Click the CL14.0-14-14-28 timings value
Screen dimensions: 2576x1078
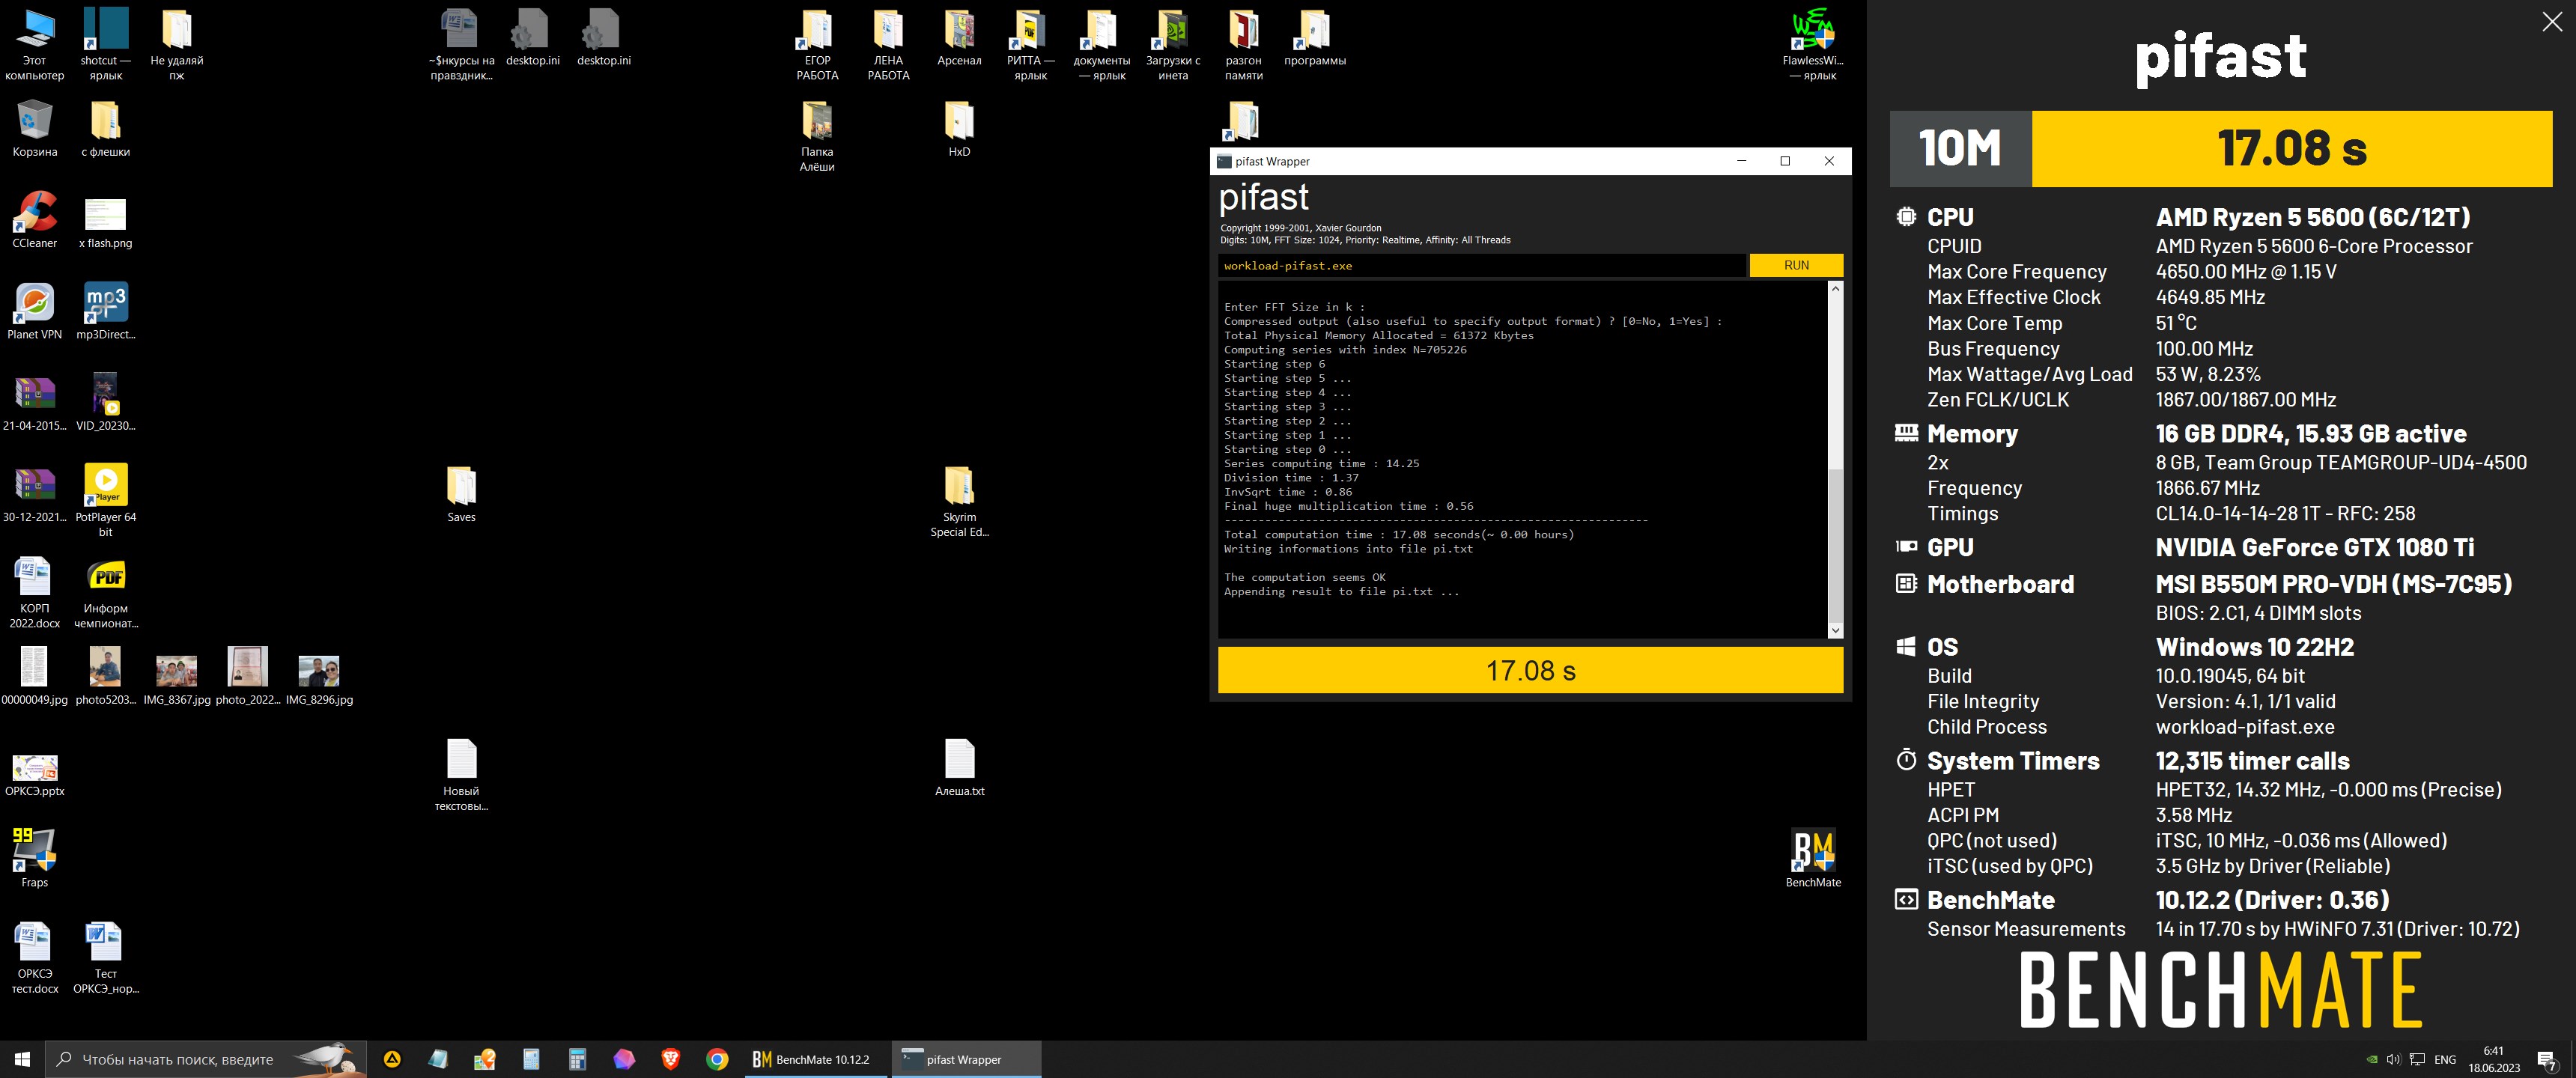[2285, 513]
